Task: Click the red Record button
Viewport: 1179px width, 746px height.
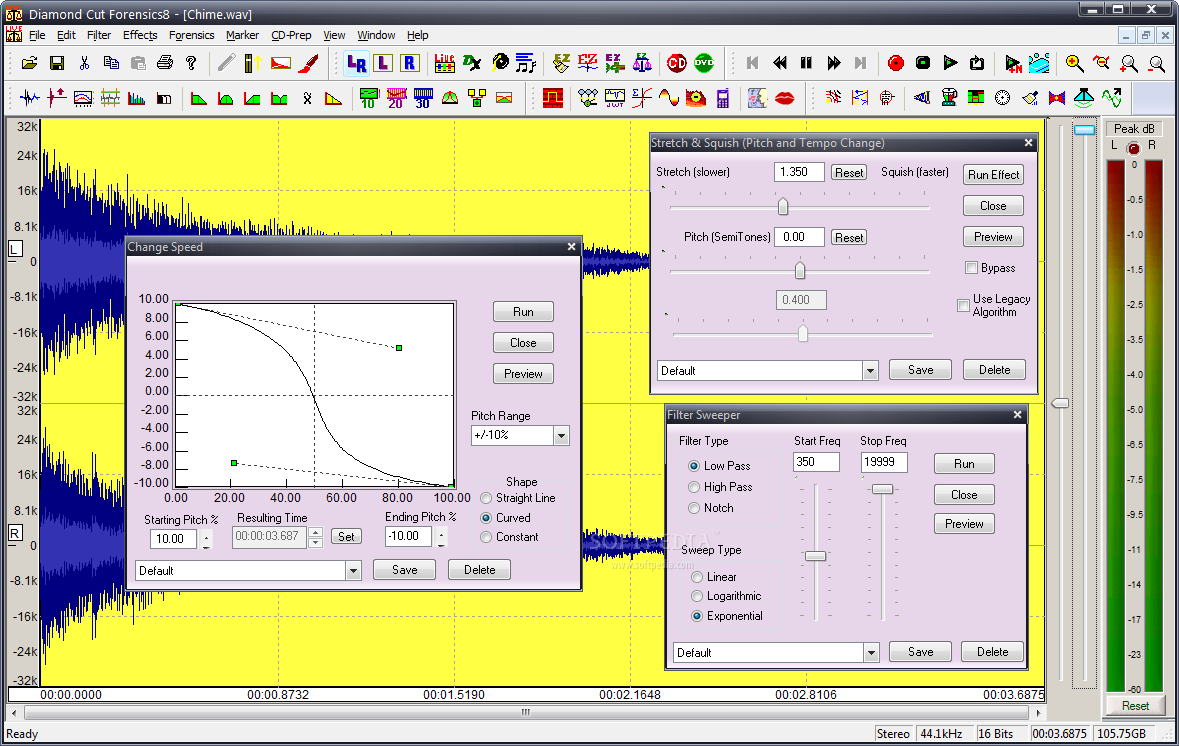Action: [x=896, y=63]
